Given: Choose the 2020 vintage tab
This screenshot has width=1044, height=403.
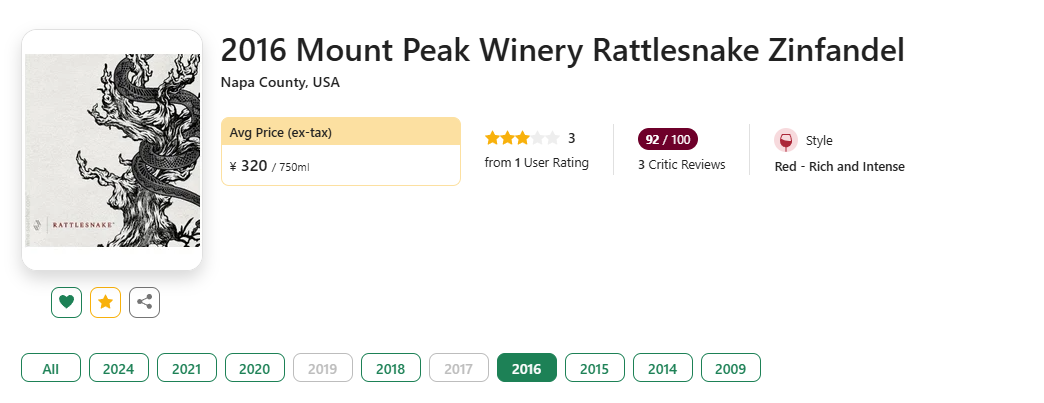Looking at the screenshot, I should [254, 368].
